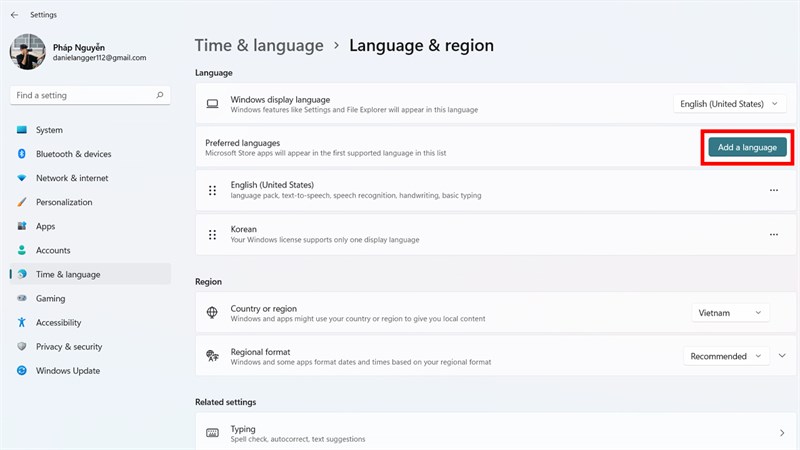Click the Personalization brush icon
Image resolution: width=800 pixels, height=450 pixels.
[21, 202]
